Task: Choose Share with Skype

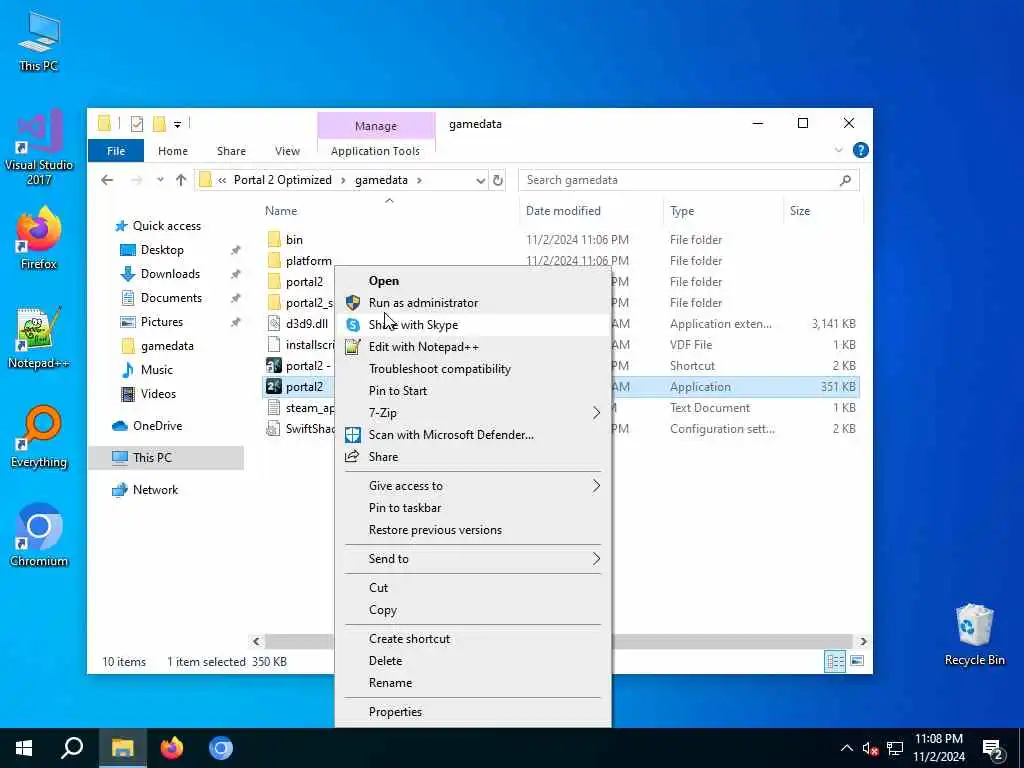Action: [x=473, y=325]
